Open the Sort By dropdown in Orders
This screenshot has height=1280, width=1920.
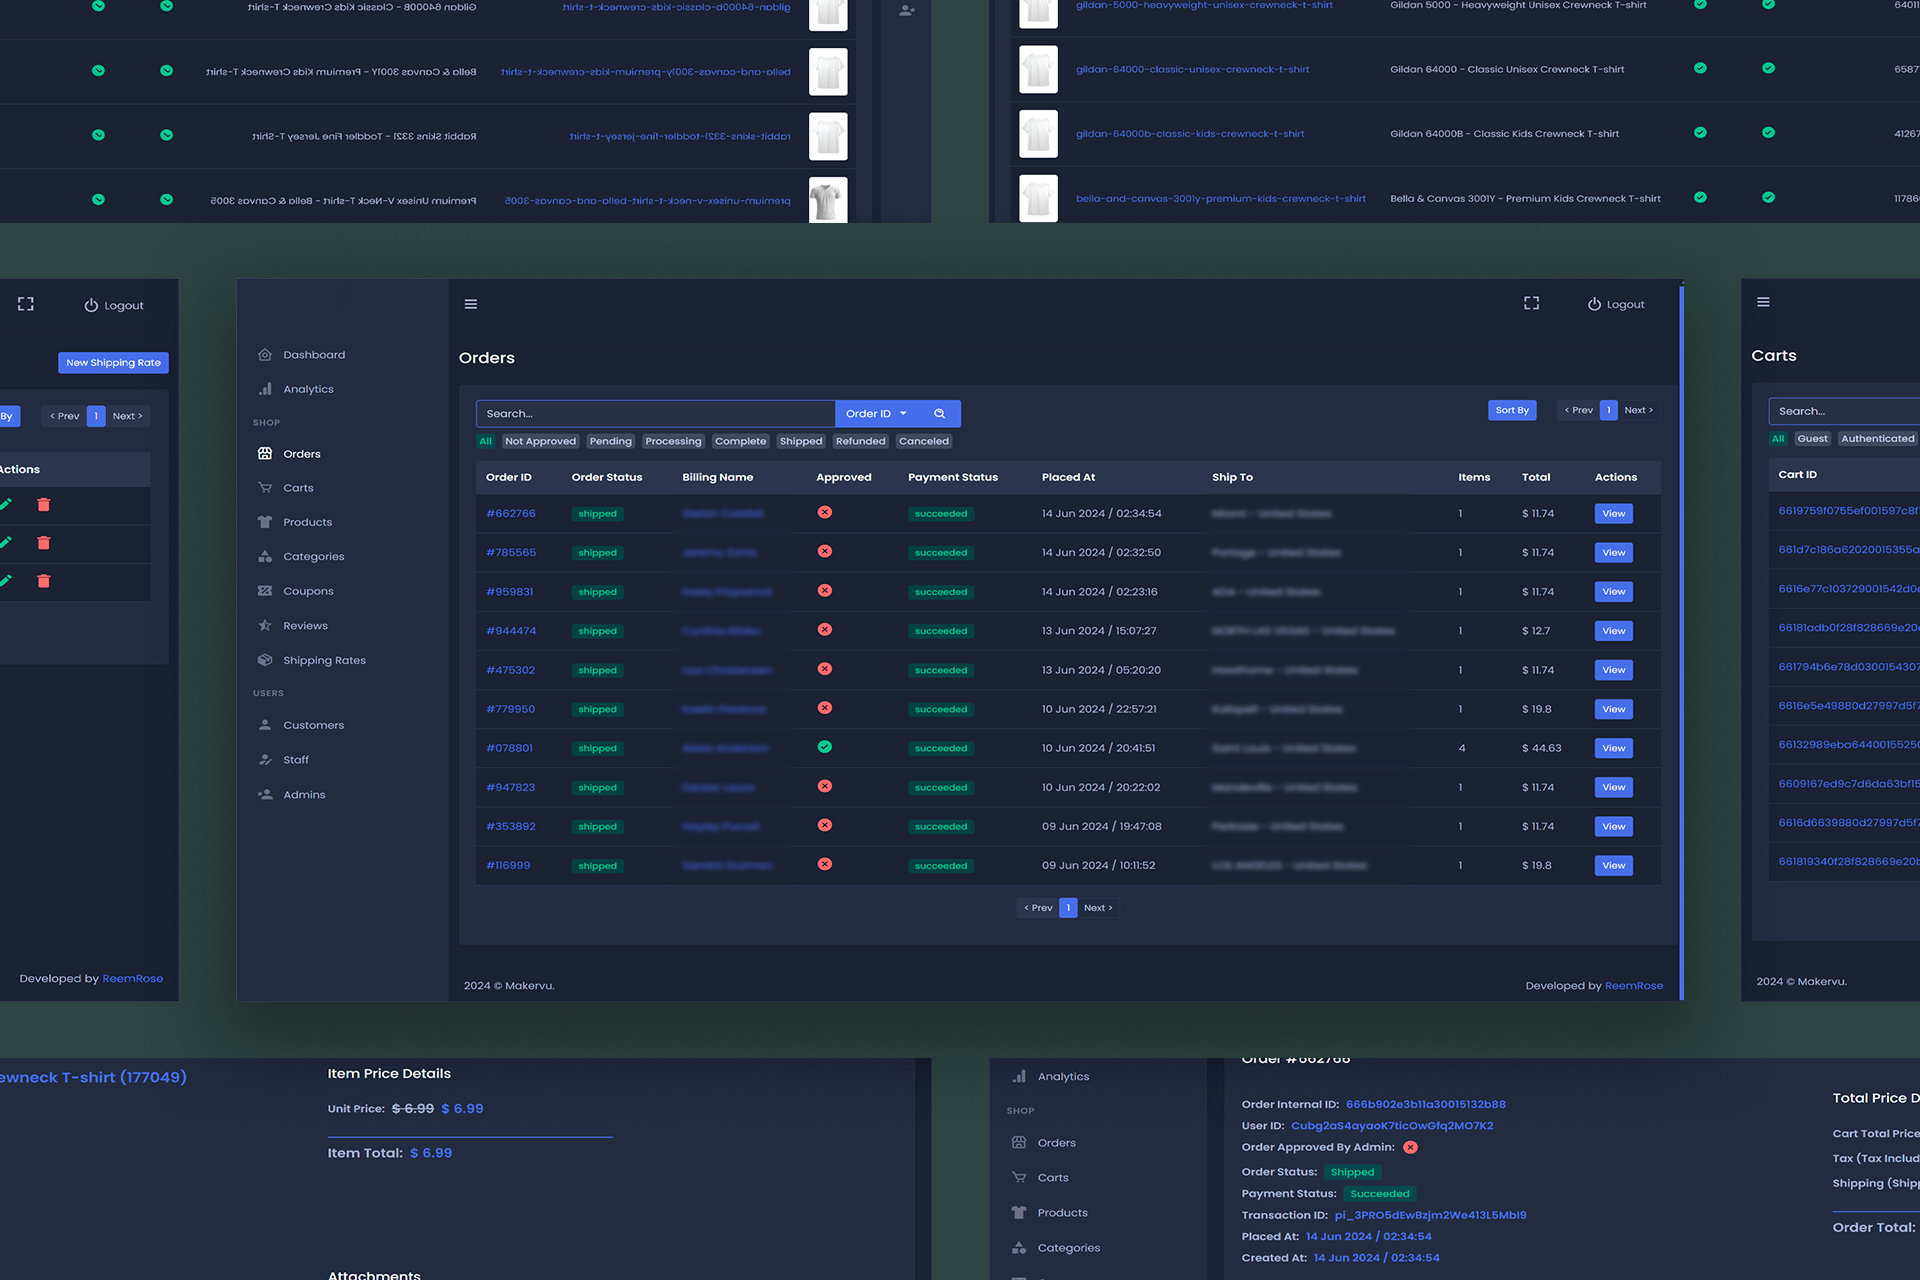click(x=1511, y=410)
